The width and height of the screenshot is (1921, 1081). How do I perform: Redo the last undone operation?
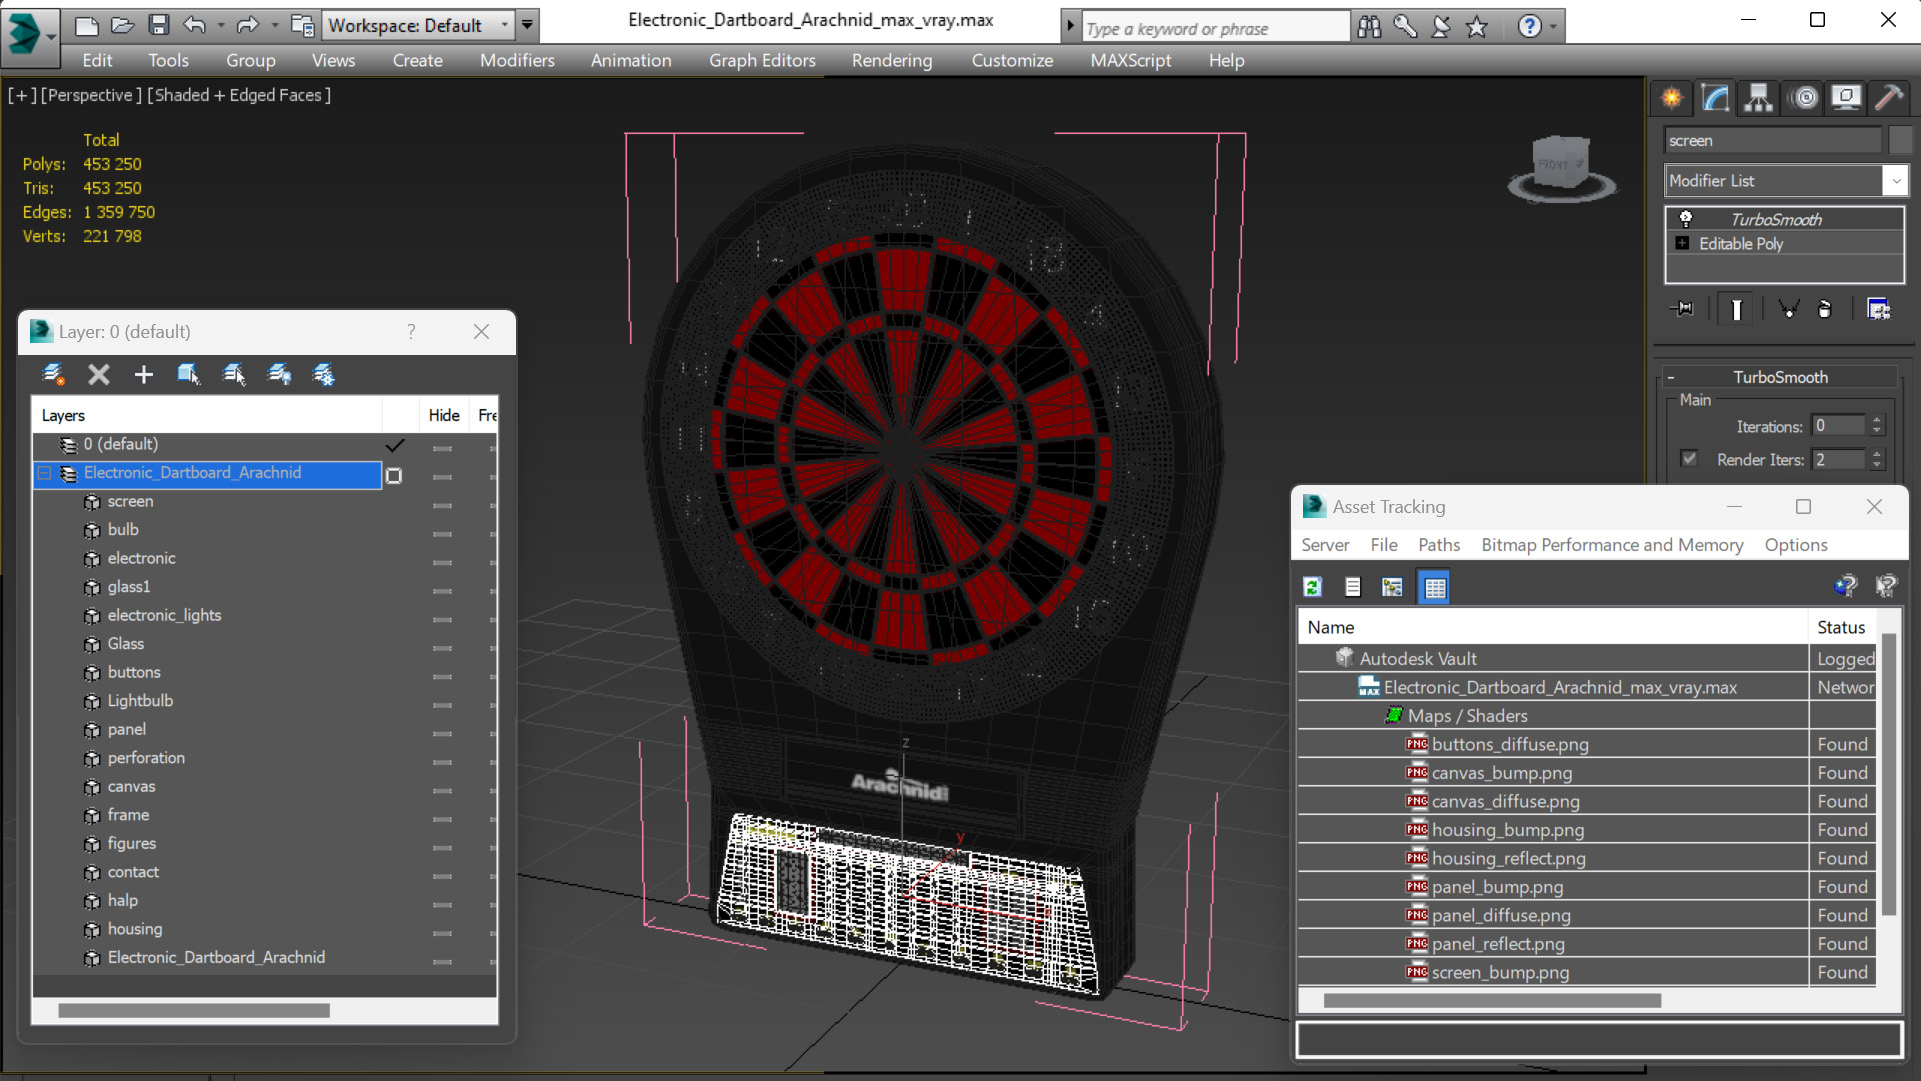pos(248,25)
